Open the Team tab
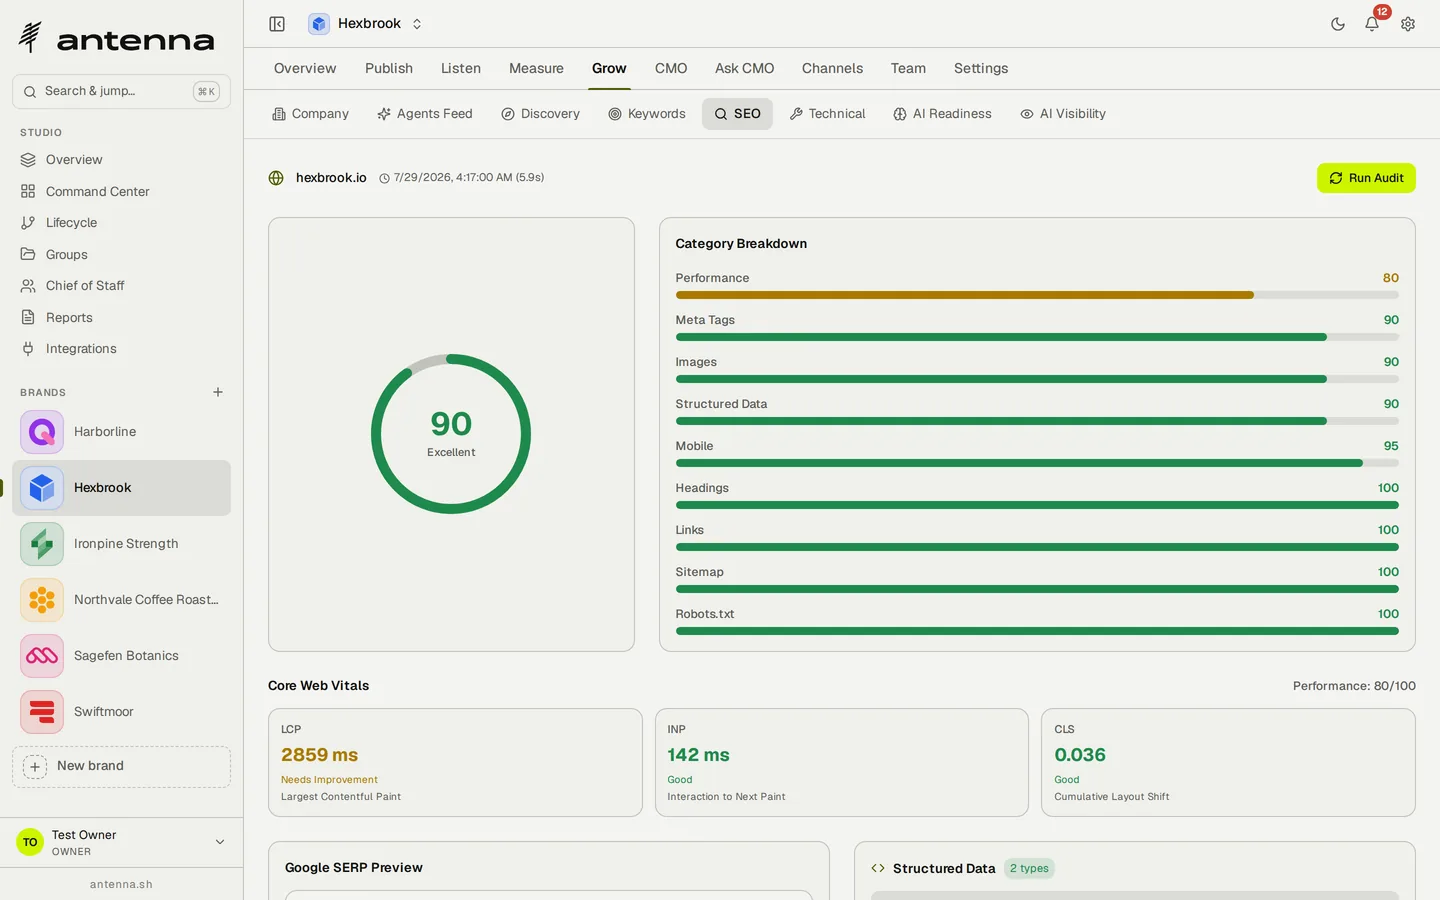Image resolution: width=1440 pixels, height=900 pixels. pyautogui.click(x=908, y=68)
